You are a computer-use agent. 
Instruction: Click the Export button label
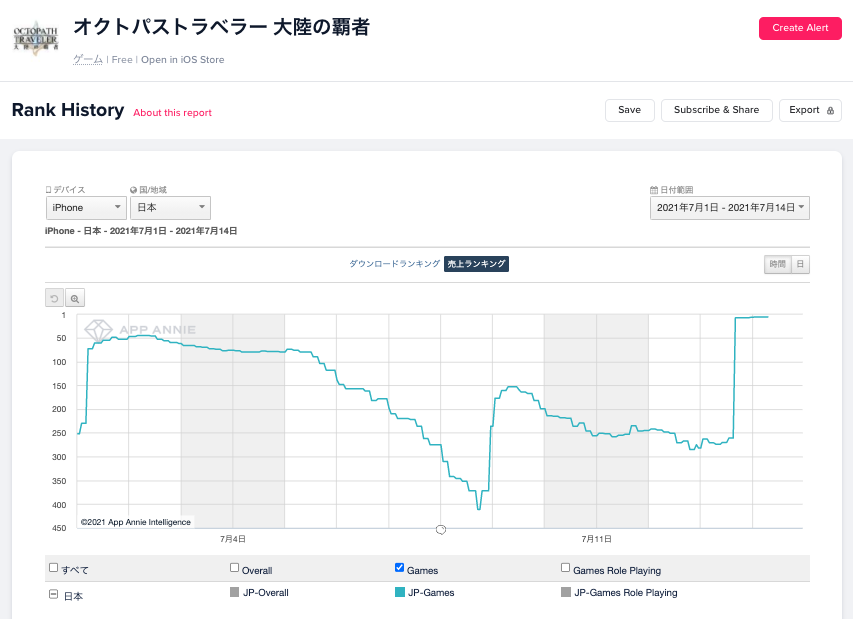click(804, 110)
